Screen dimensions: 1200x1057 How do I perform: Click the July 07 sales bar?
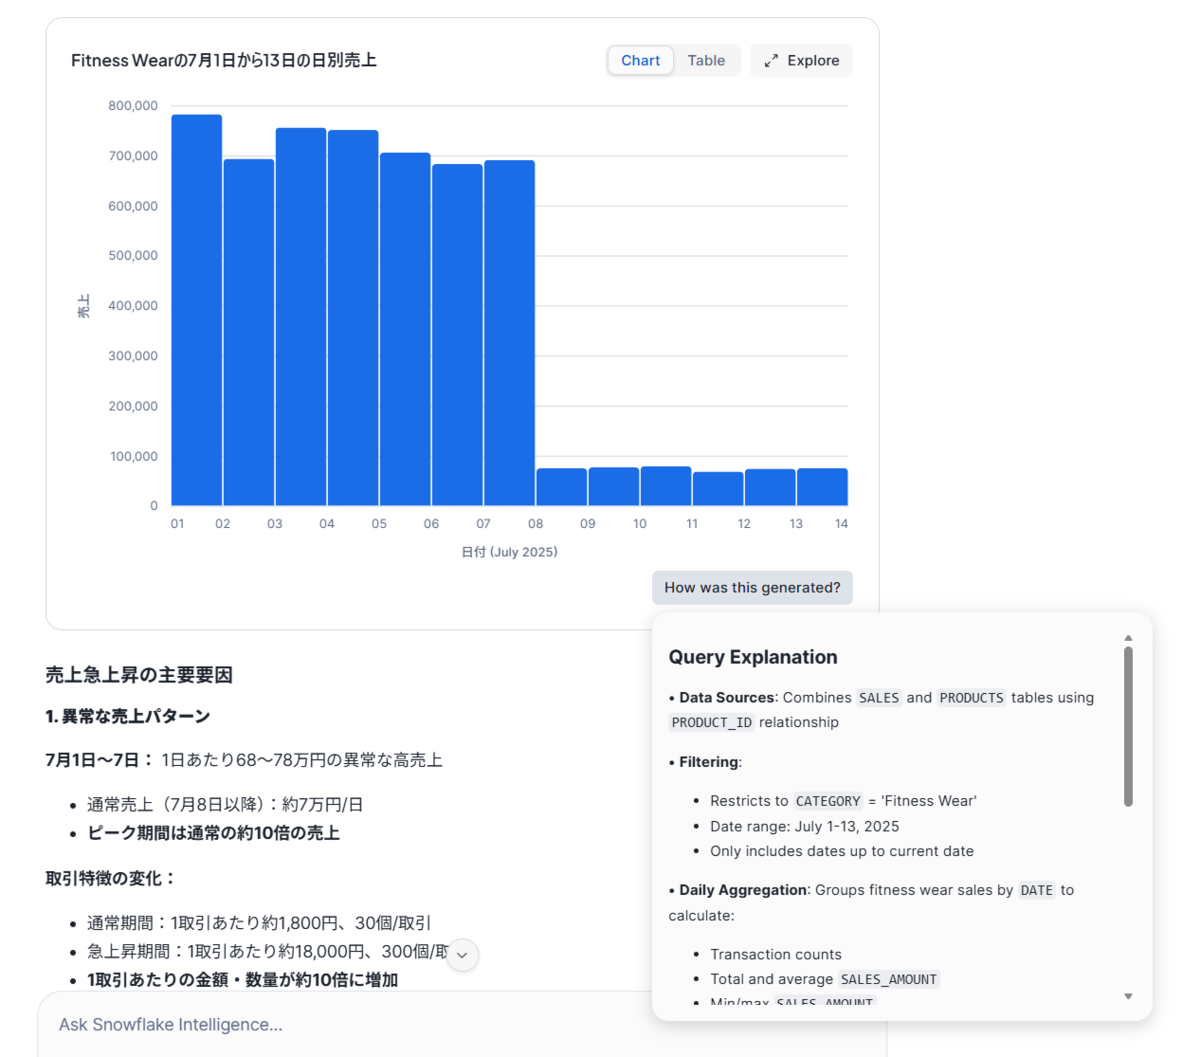pyautogui.click(x=510, y=333)
